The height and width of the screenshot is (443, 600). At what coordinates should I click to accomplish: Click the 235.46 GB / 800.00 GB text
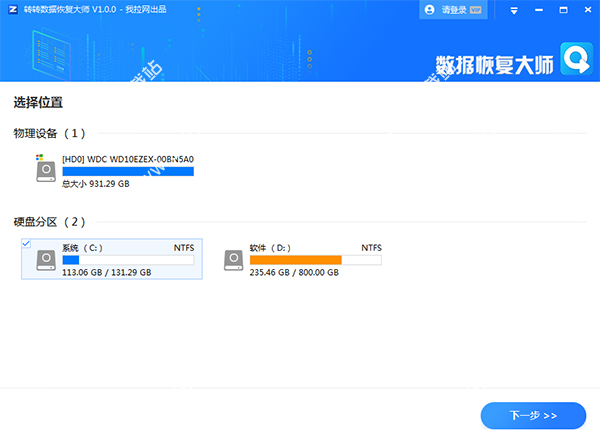(294, 272)
